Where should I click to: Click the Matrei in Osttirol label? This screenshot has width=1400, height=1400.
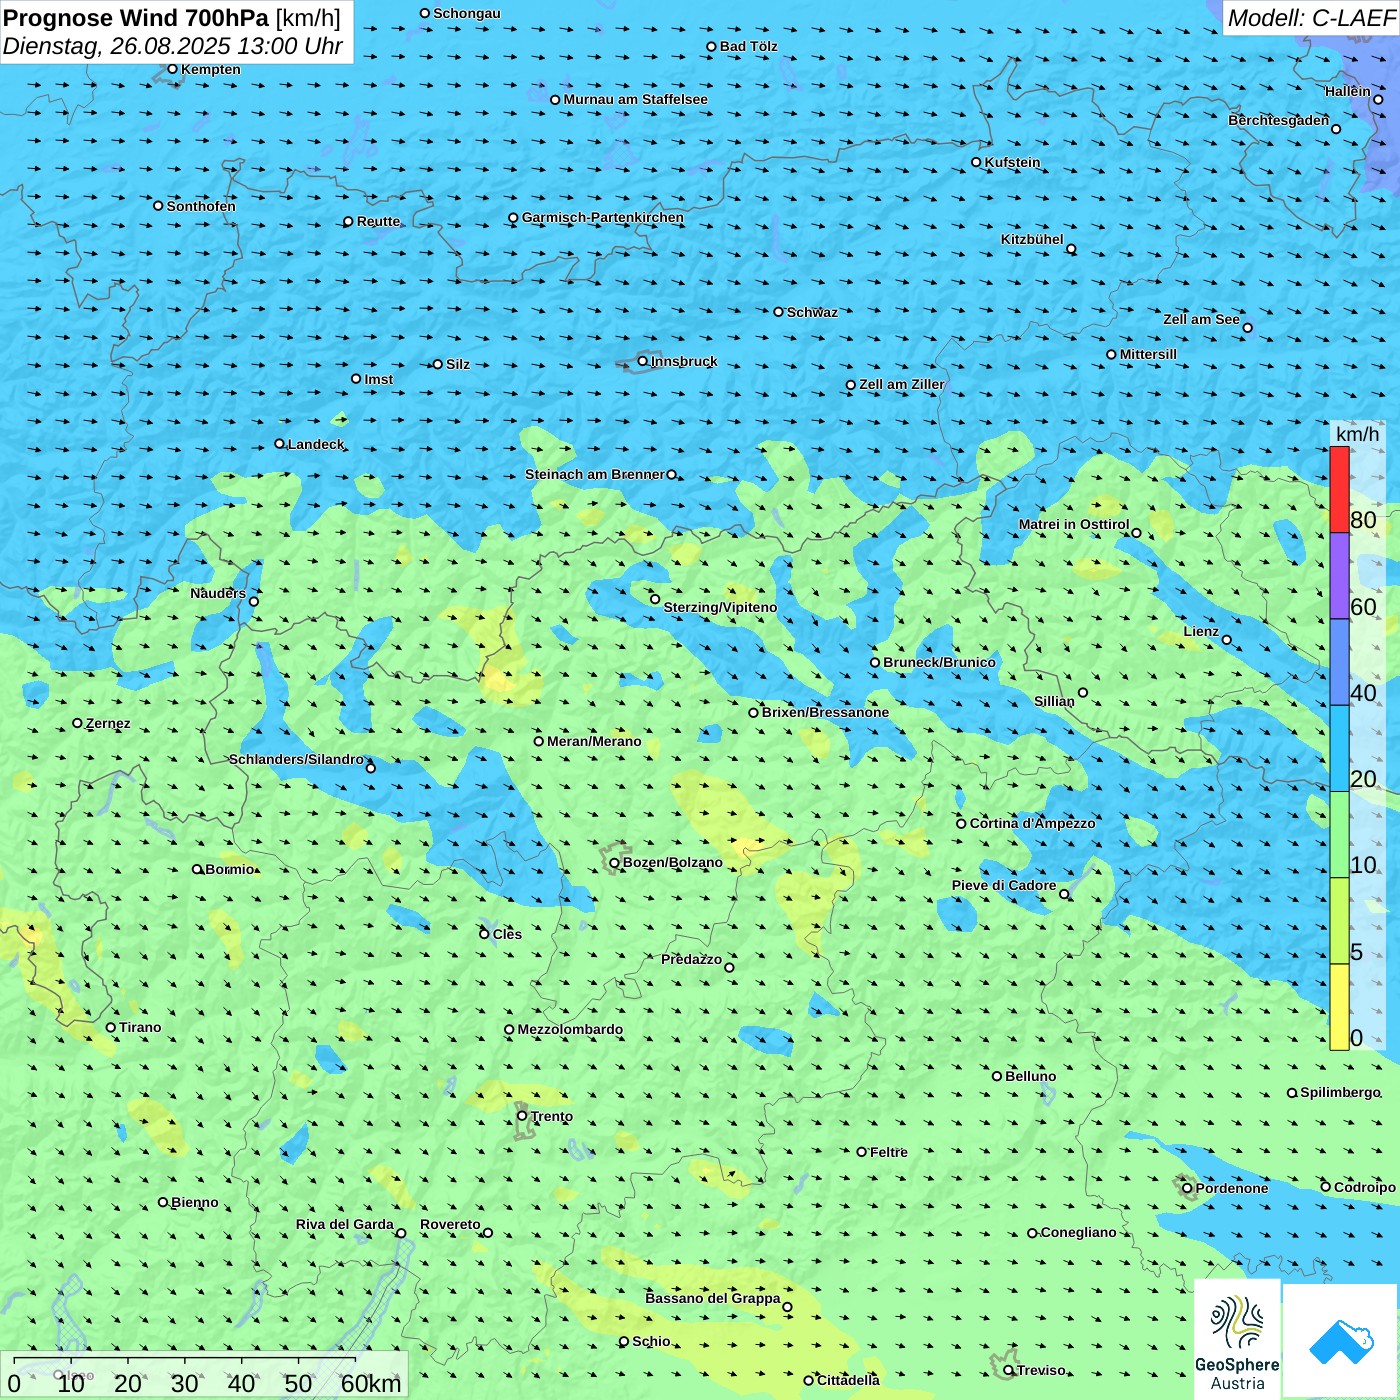[1074, 524]
